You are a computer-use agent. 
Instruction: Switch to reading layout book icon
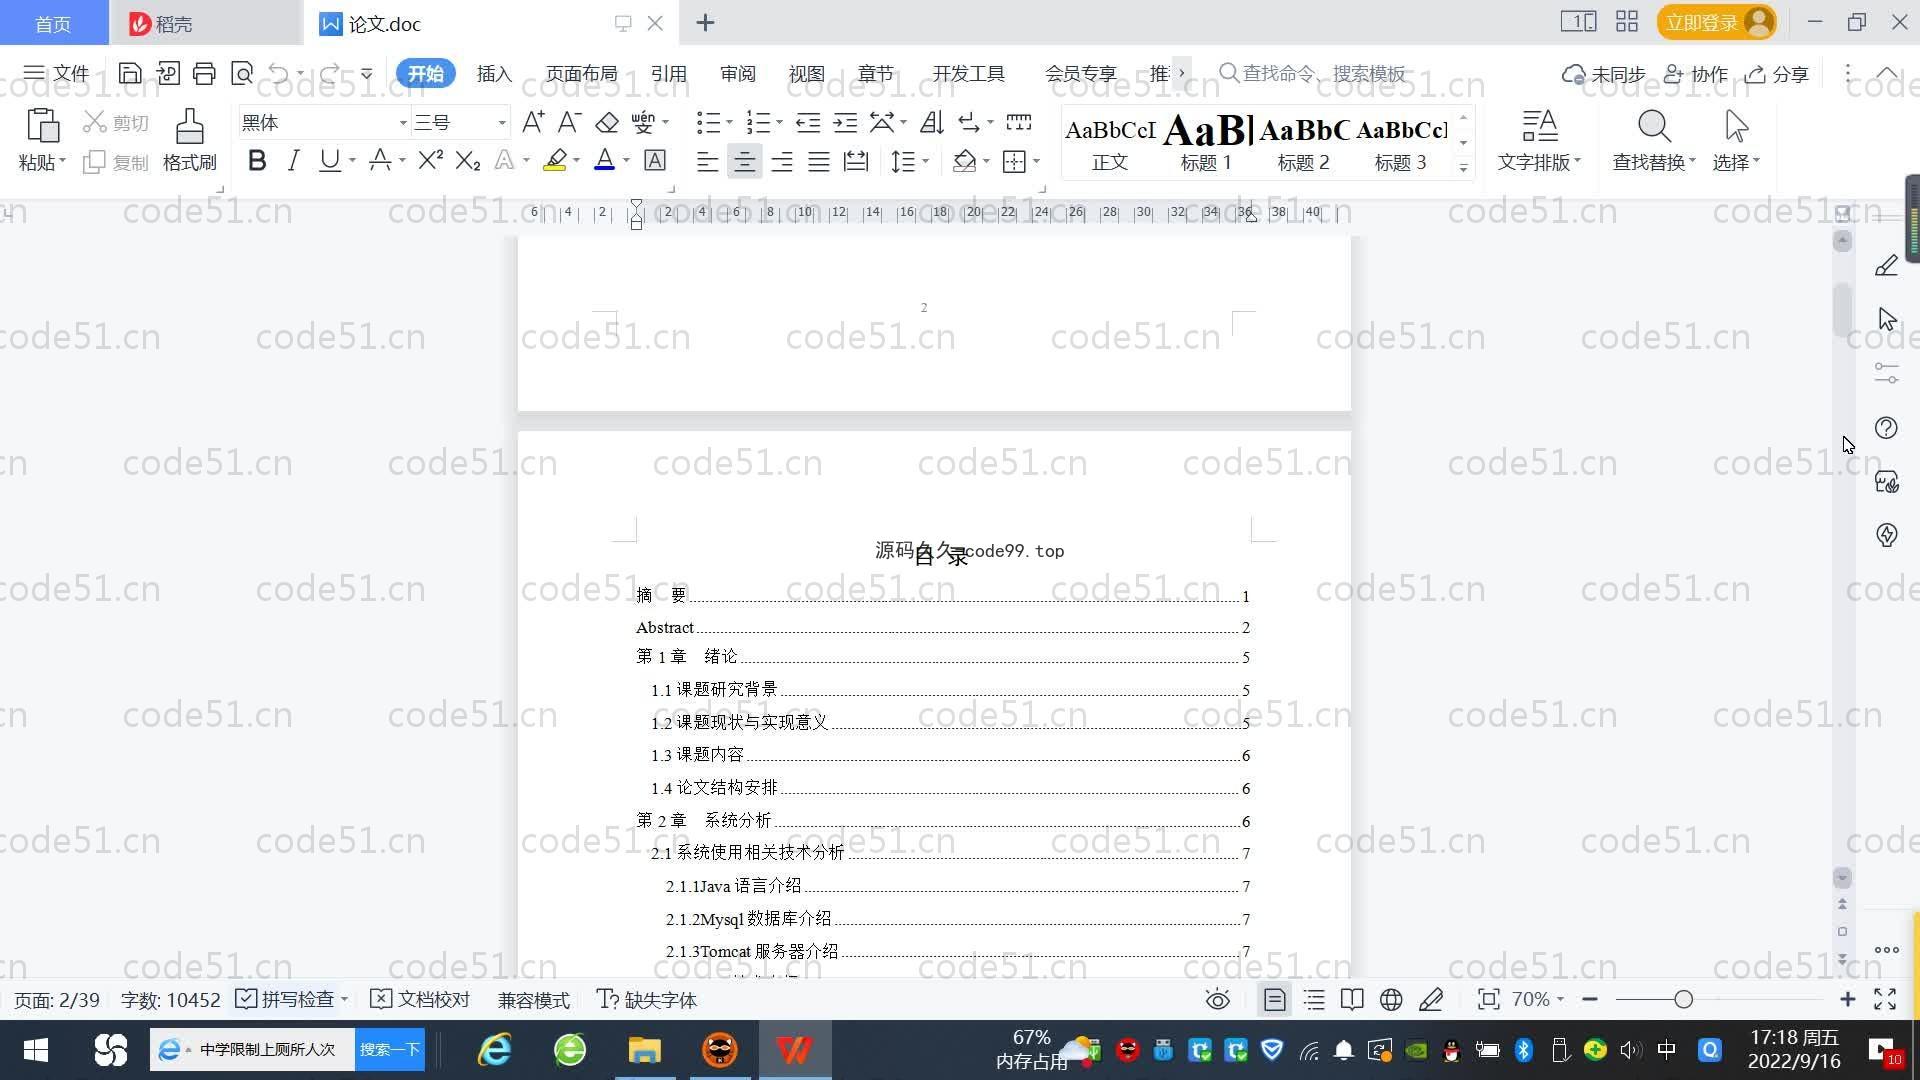coord(1352,1000)
